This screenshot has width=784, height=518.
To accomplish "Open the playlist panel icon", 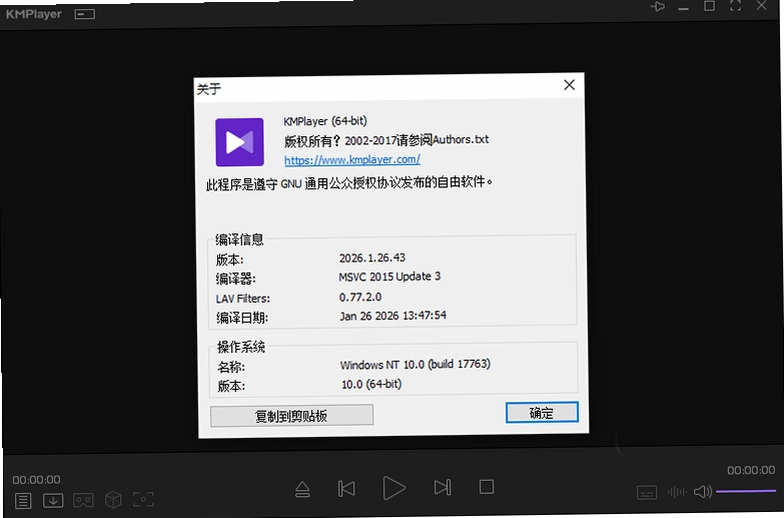I will point(23,500).
